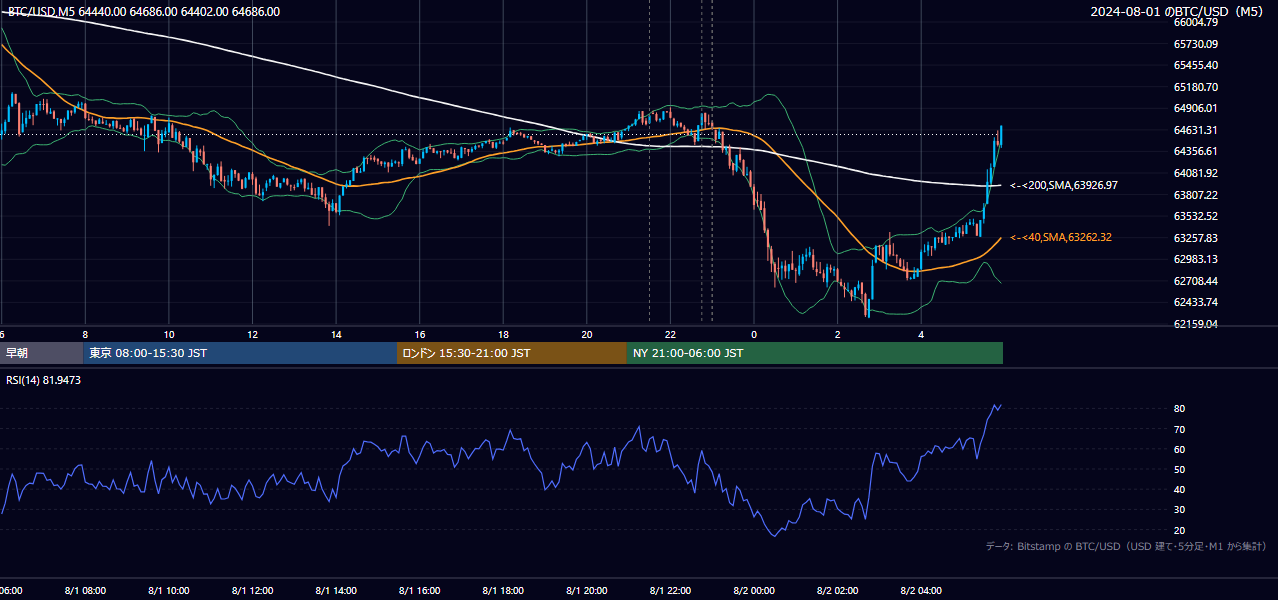This screenshot has height=600, width=1278.
Task: Pick the 62983.13 price level label
Action: point(1195,259)
